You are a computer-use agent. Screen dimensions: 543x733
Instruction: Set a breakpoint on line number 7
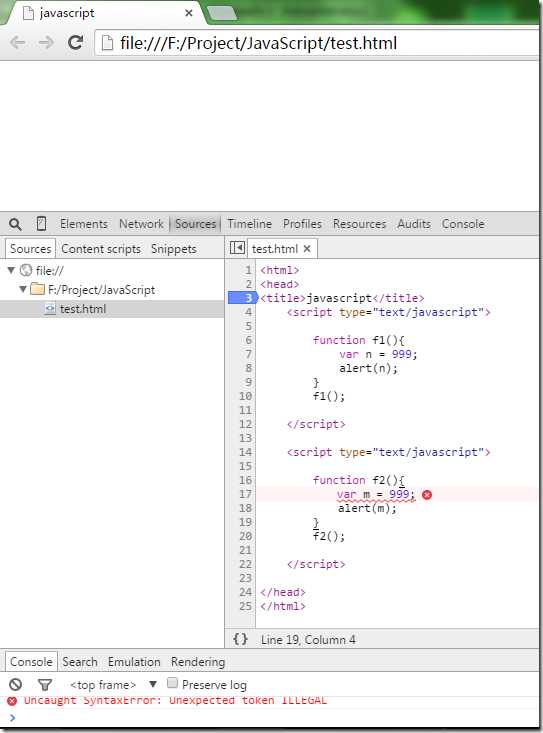point(249,354)
